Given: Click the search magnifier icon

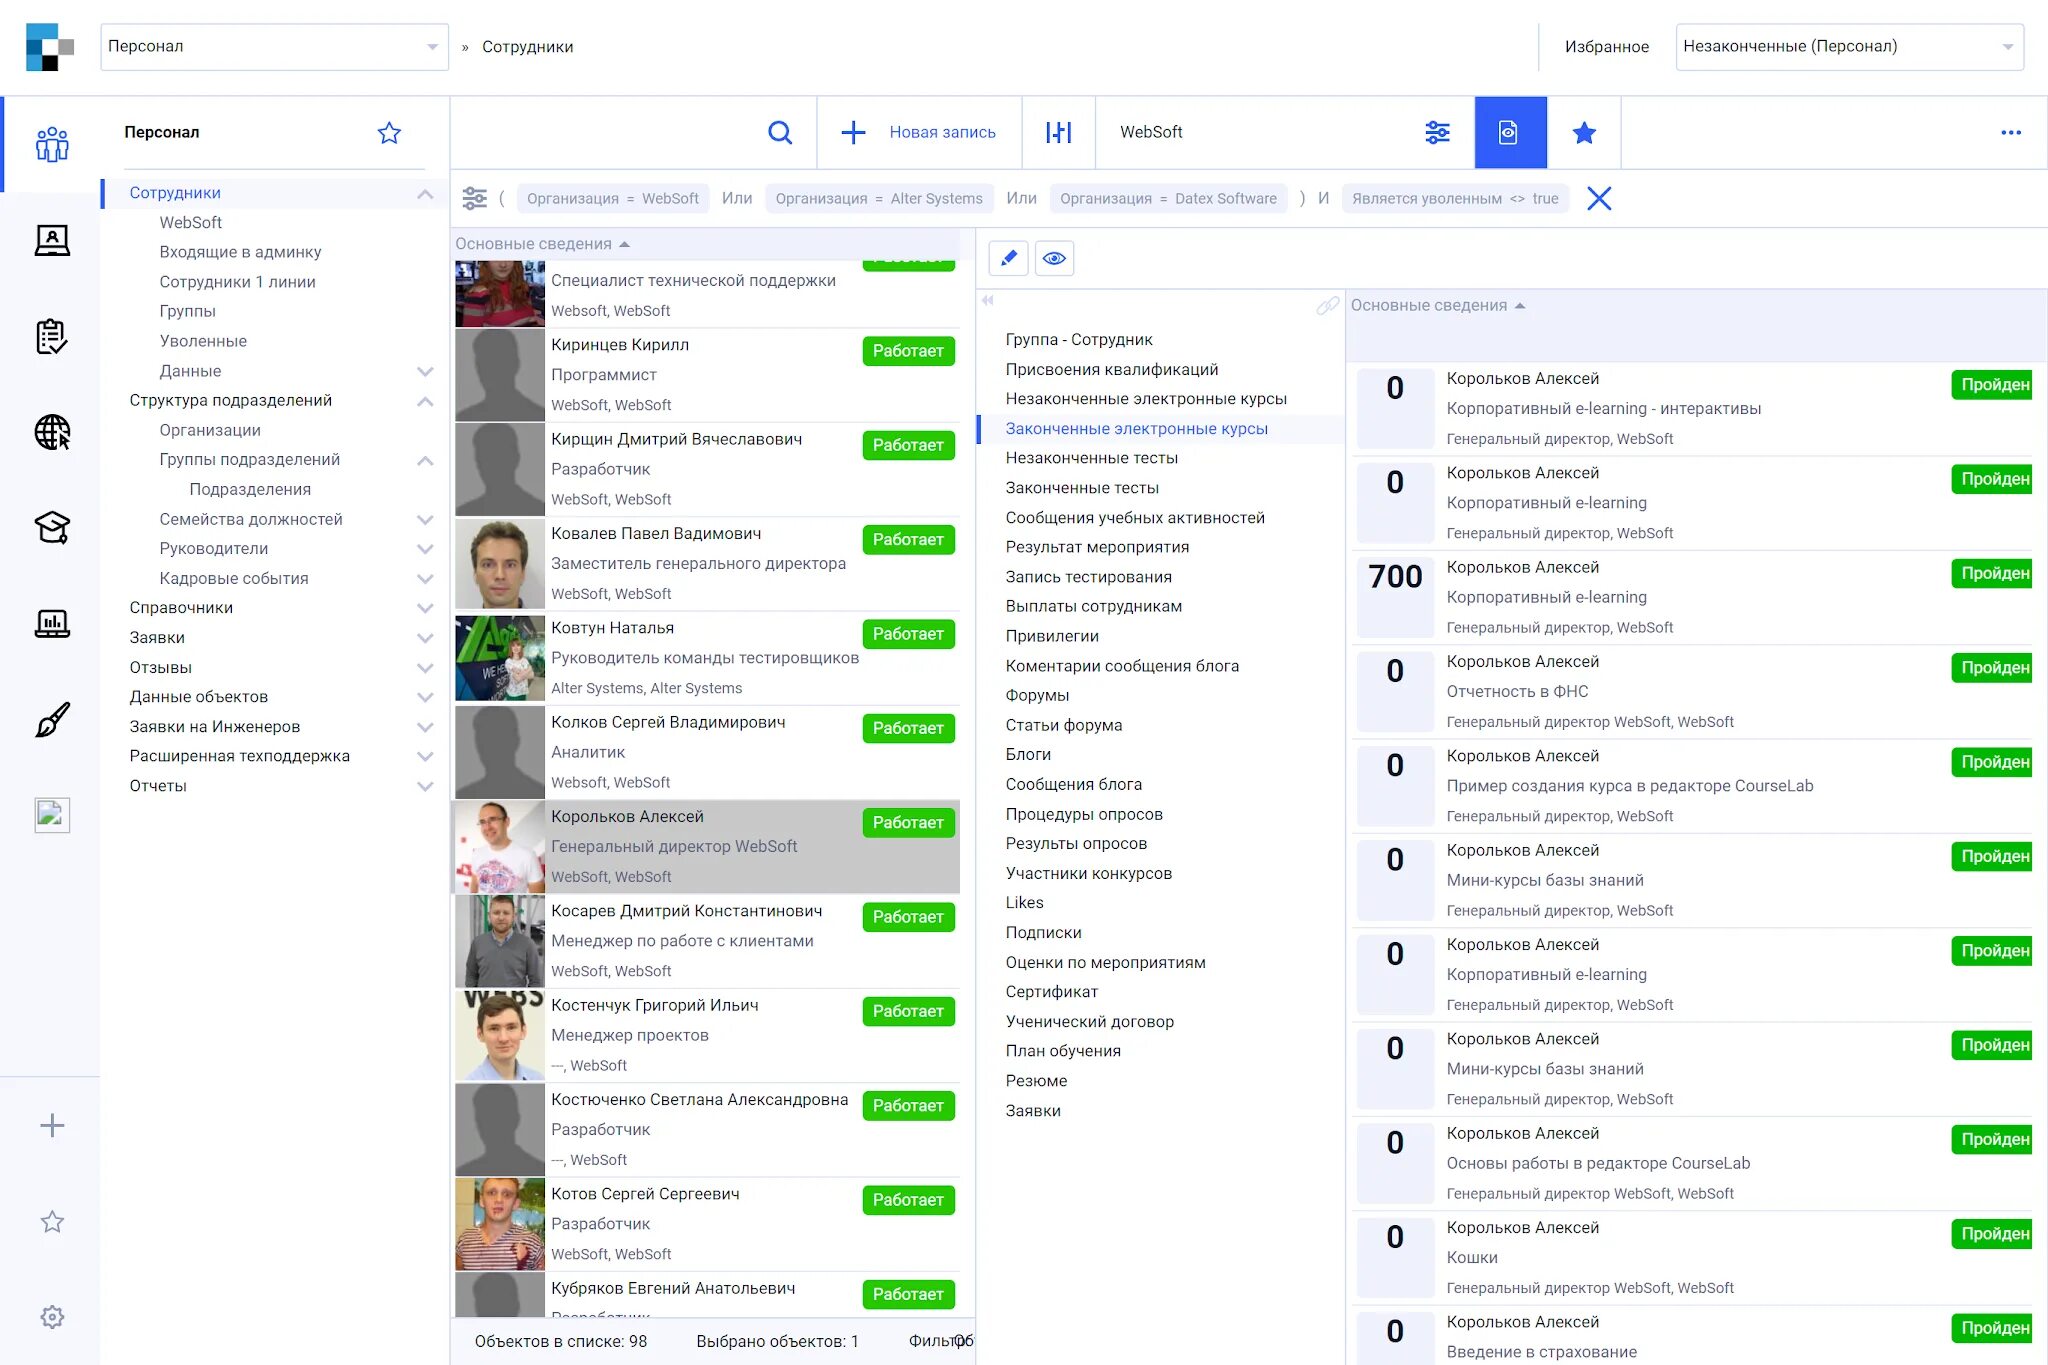Looking at the screenshot, I should [x=780, y=132].
